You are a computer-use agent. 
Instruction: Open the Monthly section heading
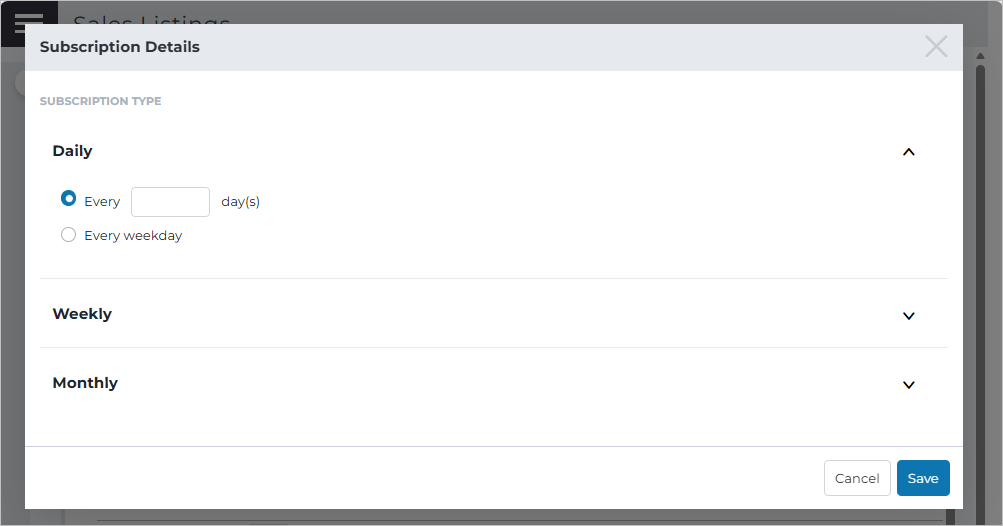pyautogui.click(x=85, y=383)
